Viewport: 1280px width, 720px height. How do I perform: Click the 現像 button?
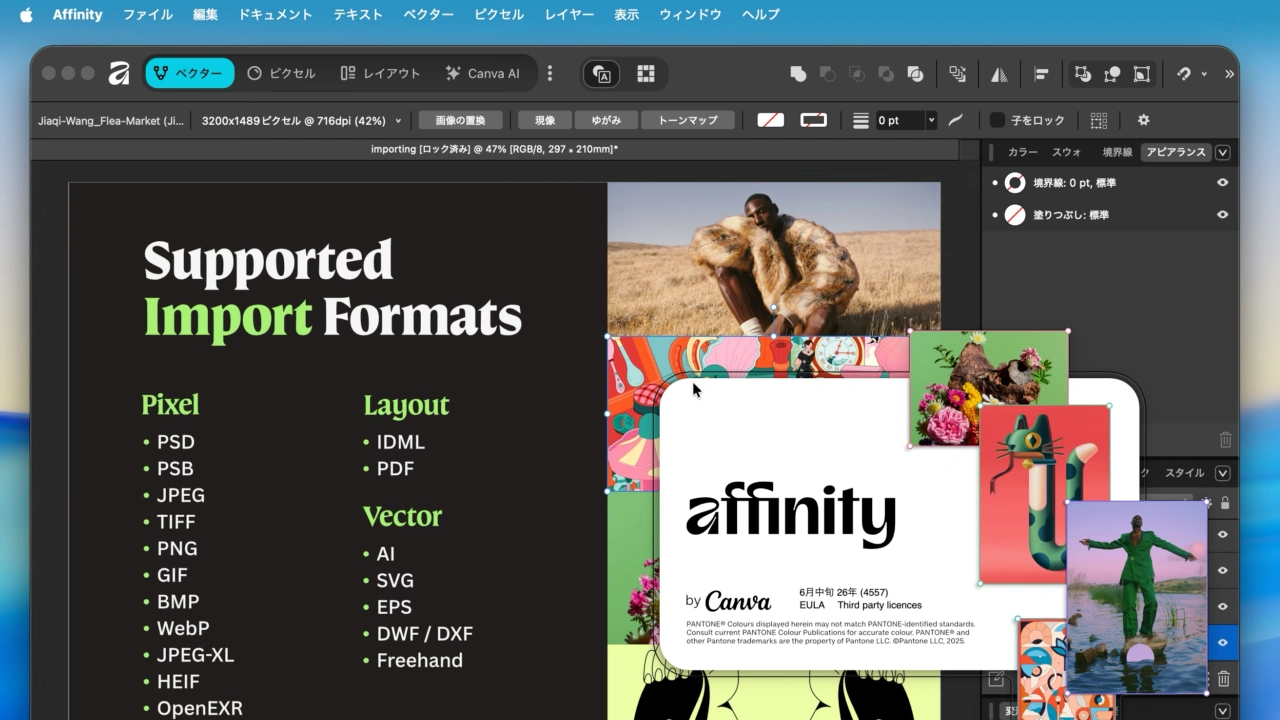(x=545, y=120)
